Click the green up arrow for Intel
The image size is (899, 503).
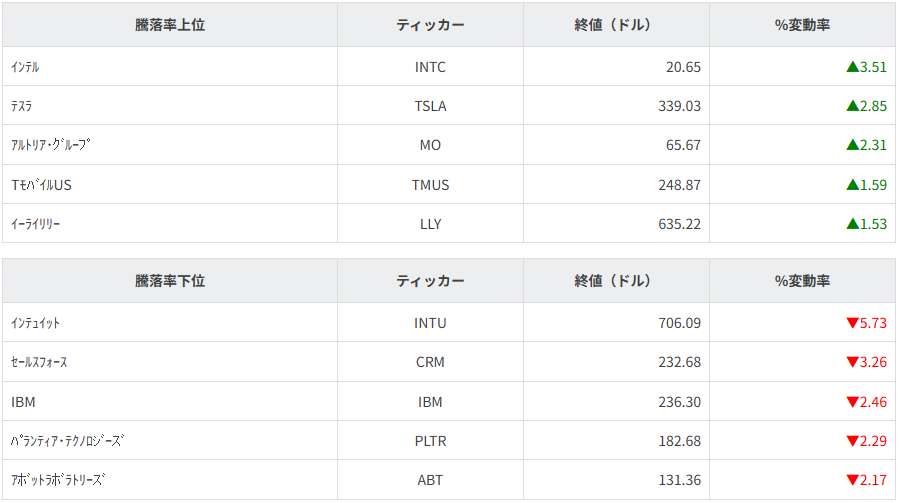pos(852,67)
